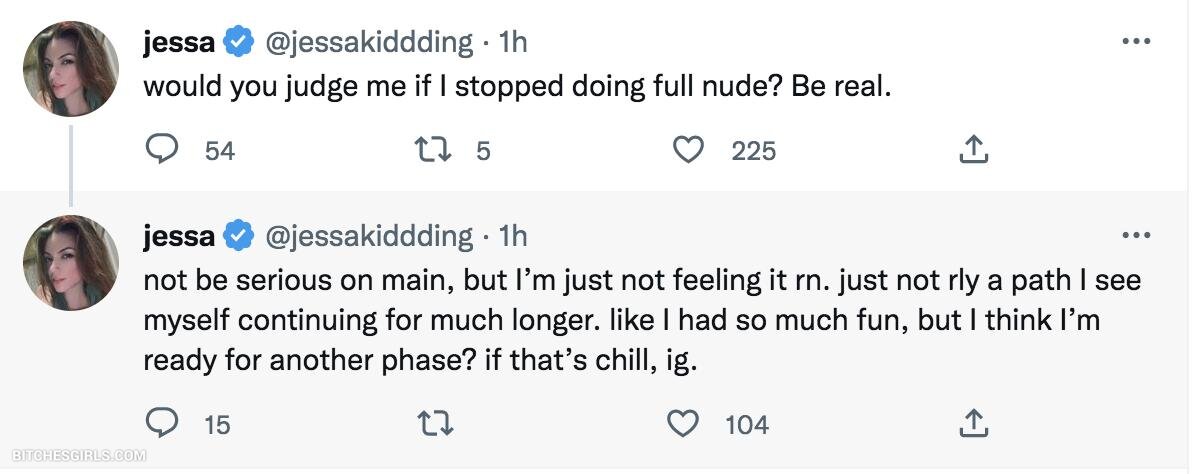
Task: Open jessa's profile photo on first tweet
Action: [71, 70]
